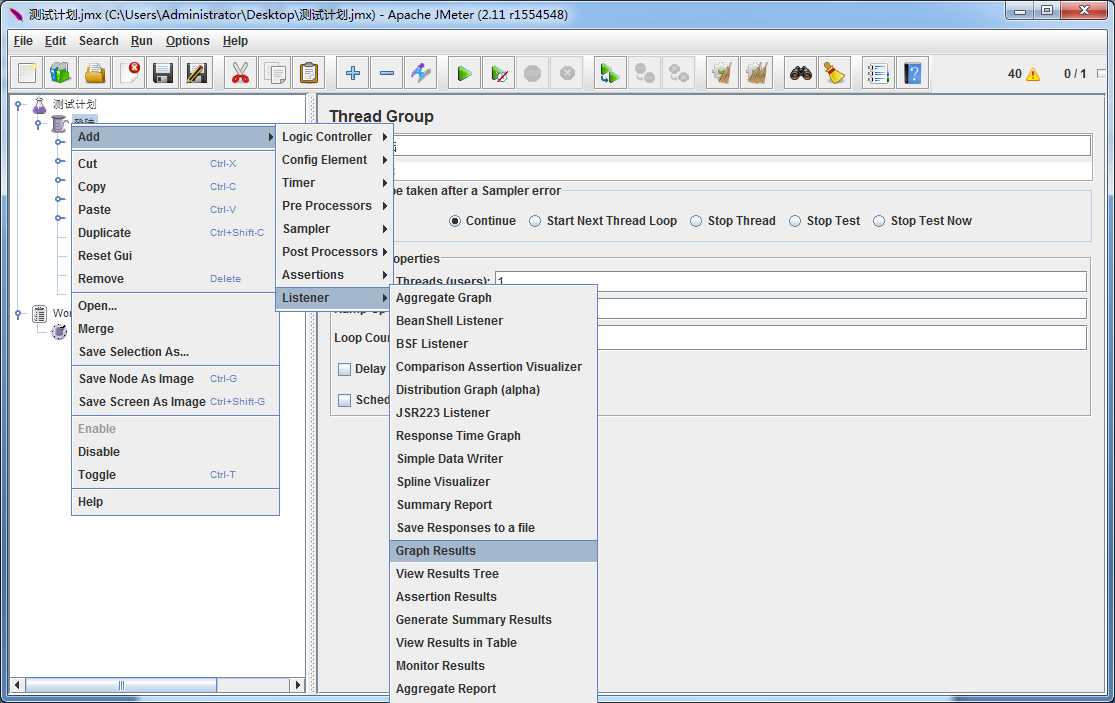
Task: Select the Continue radio button
Action: coord(455,221)
